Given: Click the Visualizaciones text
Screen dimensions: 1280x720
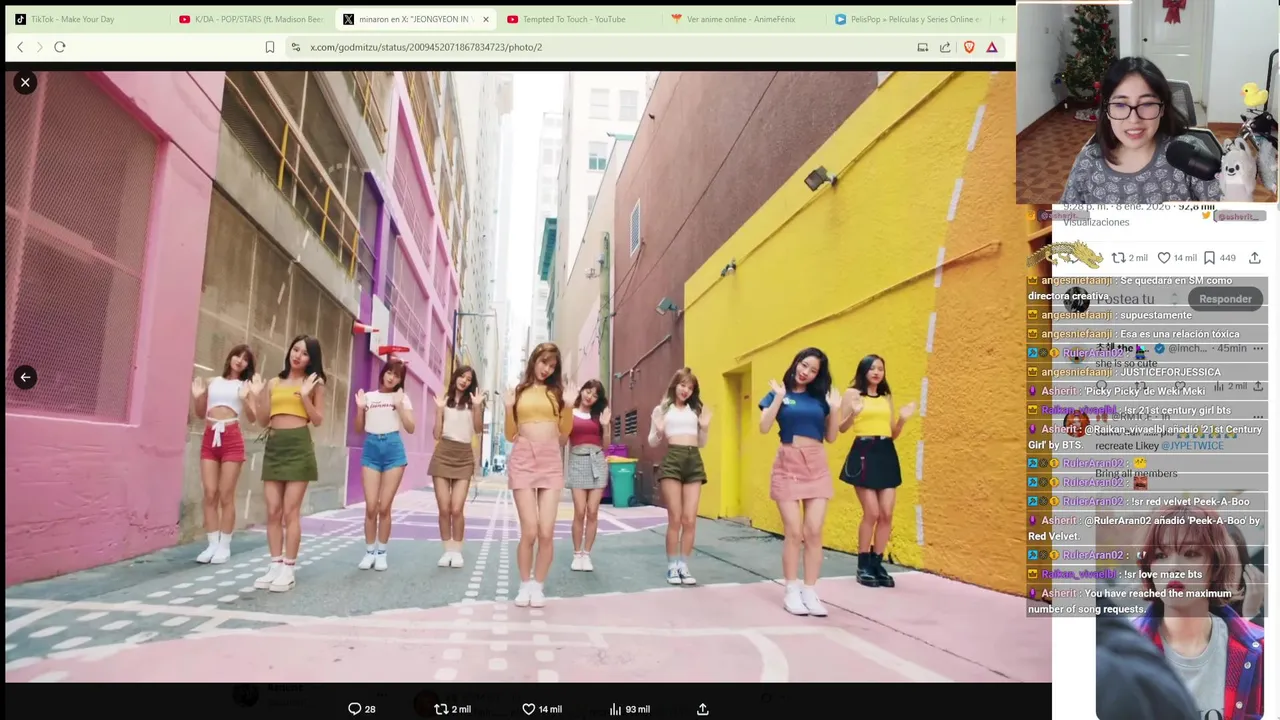Looking at the screenshot, I should pyautogui.click(x=1096, y=222).
